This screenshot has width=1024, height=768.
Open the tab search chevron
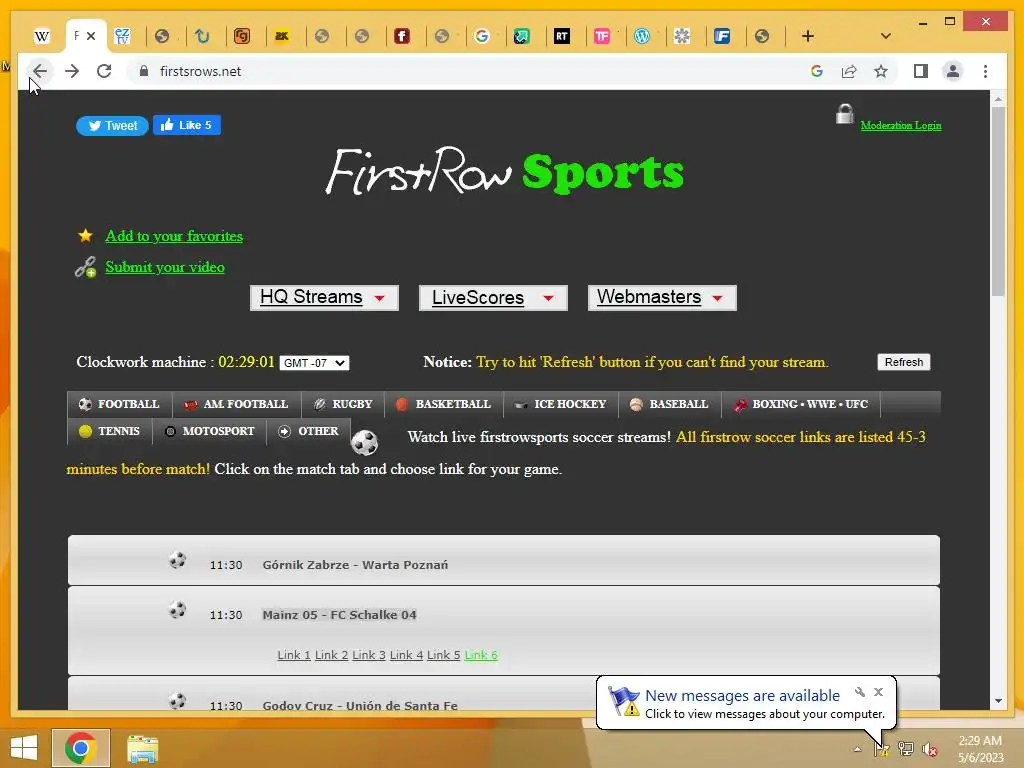click(886, 36)
